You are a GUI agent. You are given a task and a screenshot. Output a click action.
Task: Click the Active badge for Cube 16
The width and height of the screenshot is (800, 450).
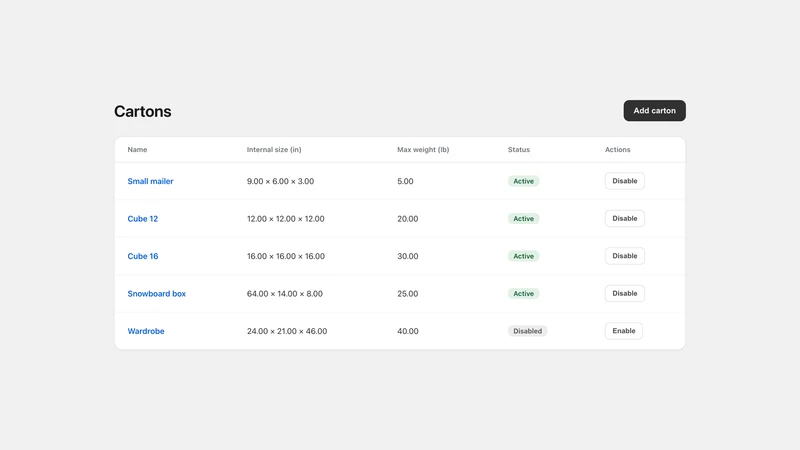523,256
